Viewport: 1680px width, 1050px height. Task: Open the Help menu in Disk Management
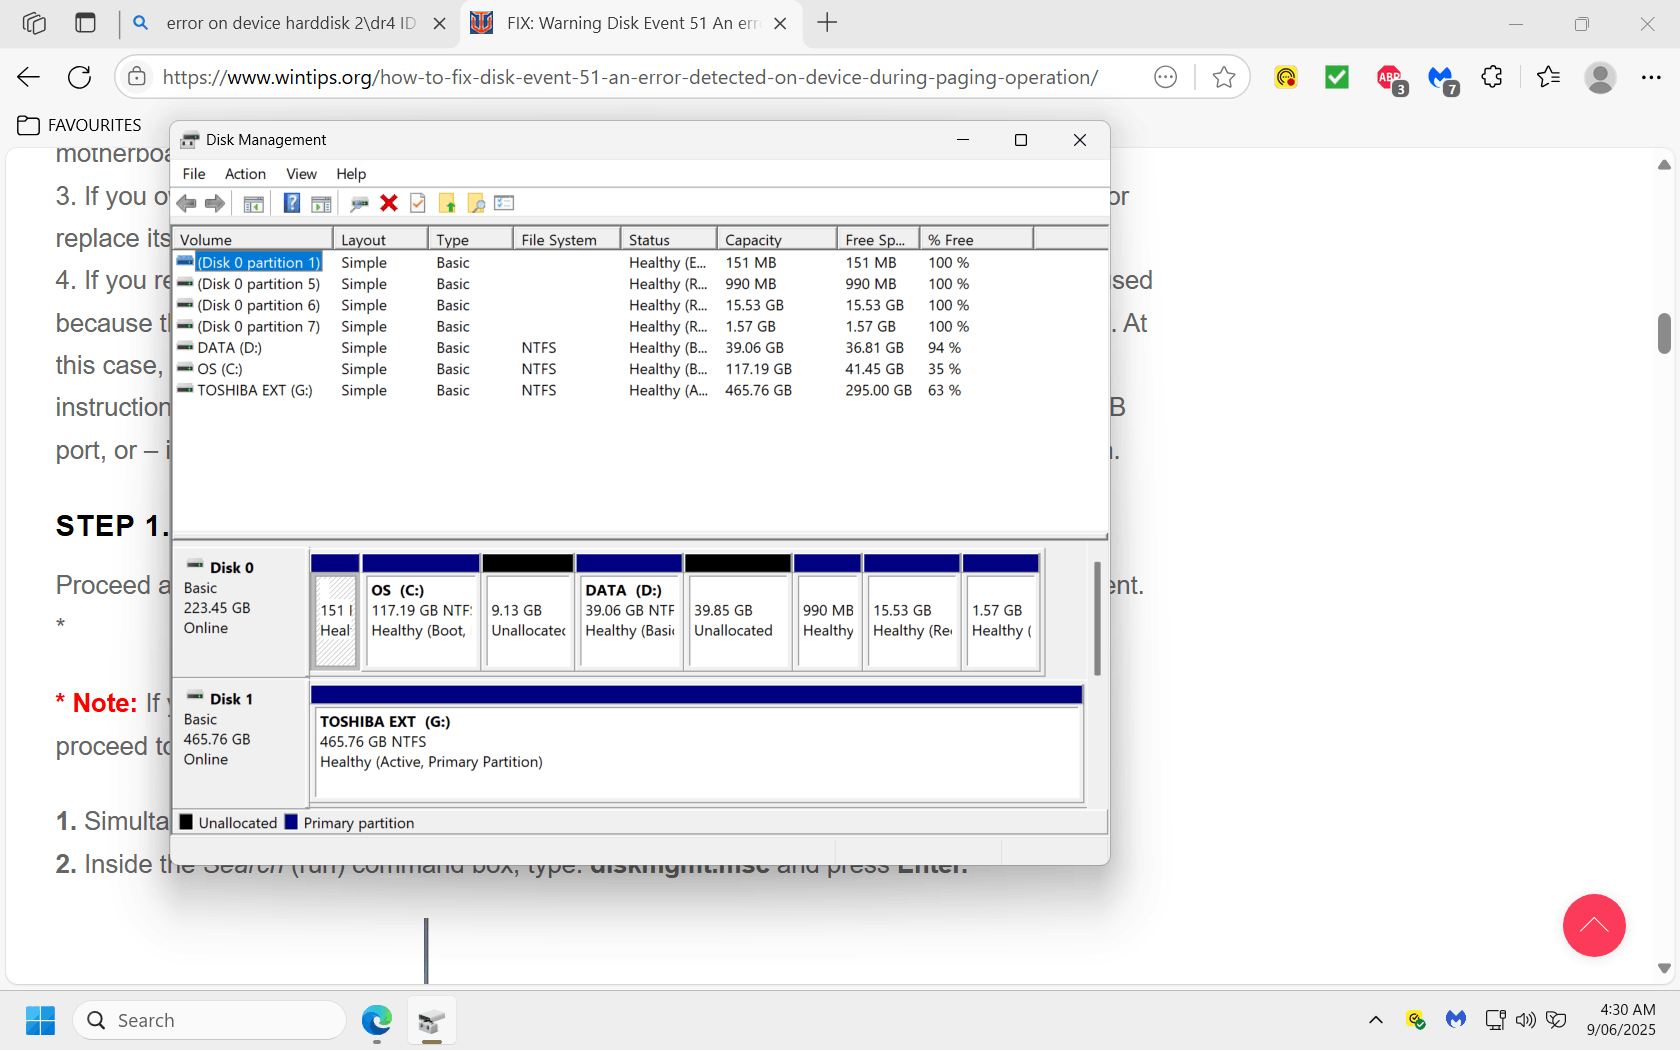tap(351, 174)
